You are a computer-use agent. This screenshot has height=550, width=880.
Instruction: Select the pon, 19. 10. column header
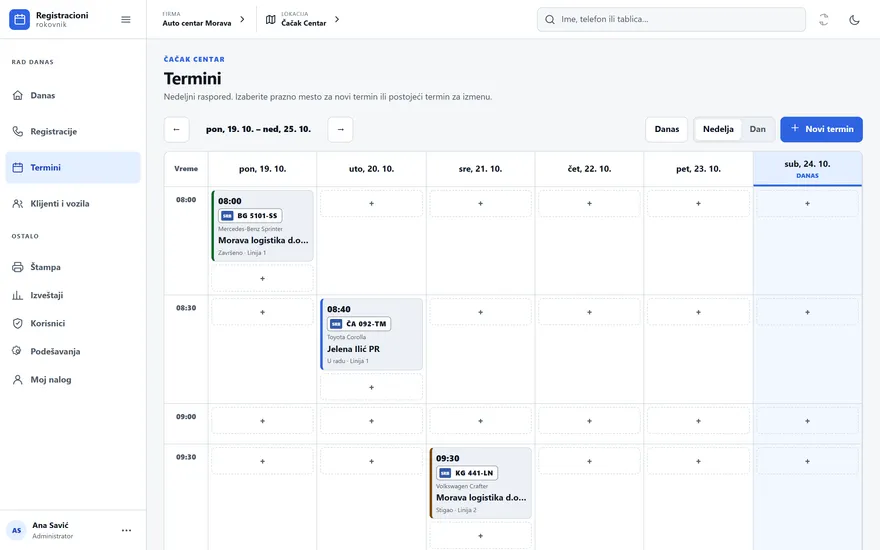click(x=263, y=169)
